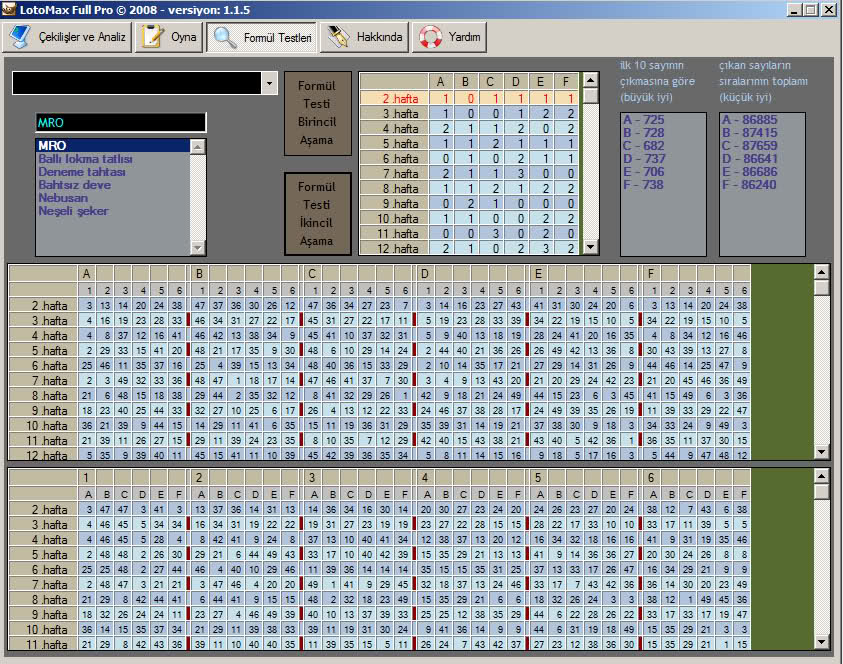This screenshot has width=843, height=664.
Task: Click column header C in the summary table
Action: (x=490, y=82)
